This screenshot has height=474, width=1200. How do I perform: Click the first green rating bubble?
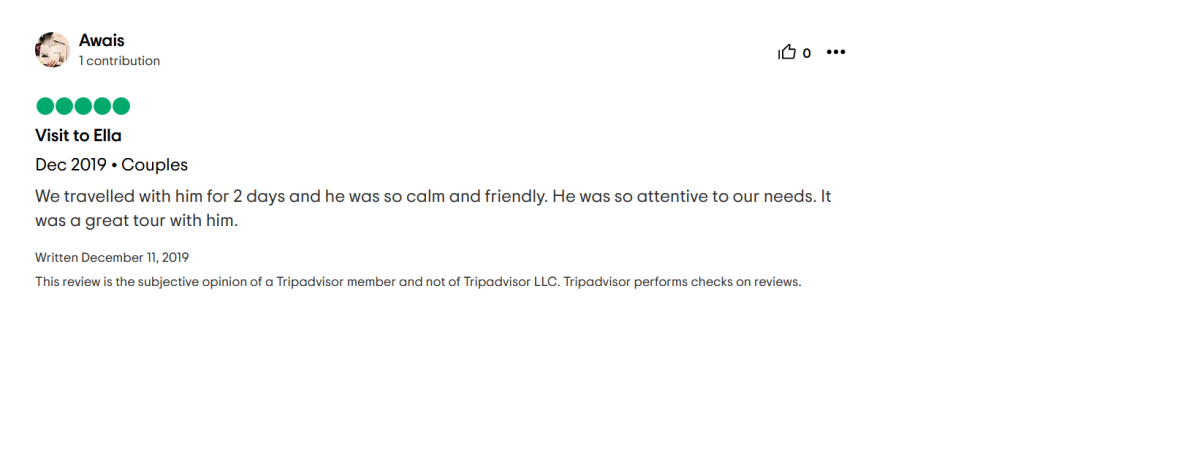(45, 106)
